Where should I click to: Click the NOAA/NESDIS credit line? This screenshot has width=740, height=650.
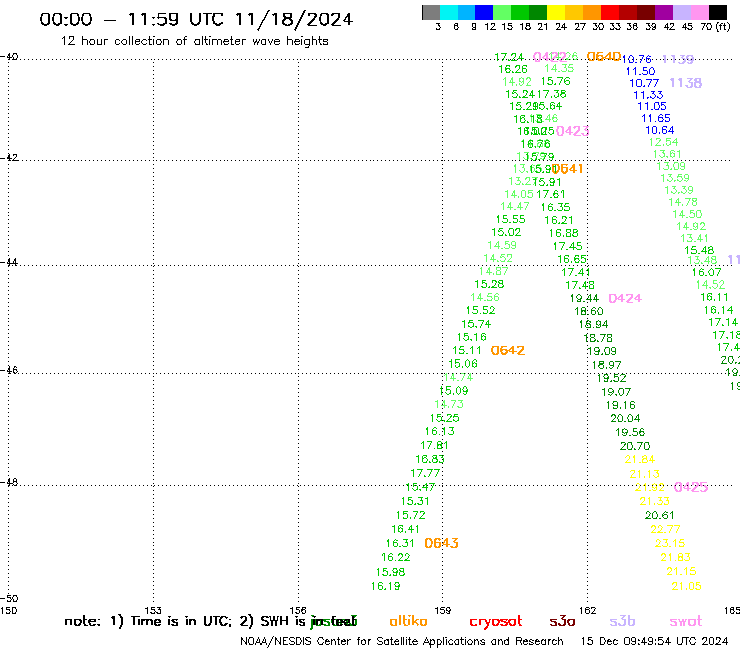coord(402,641)
